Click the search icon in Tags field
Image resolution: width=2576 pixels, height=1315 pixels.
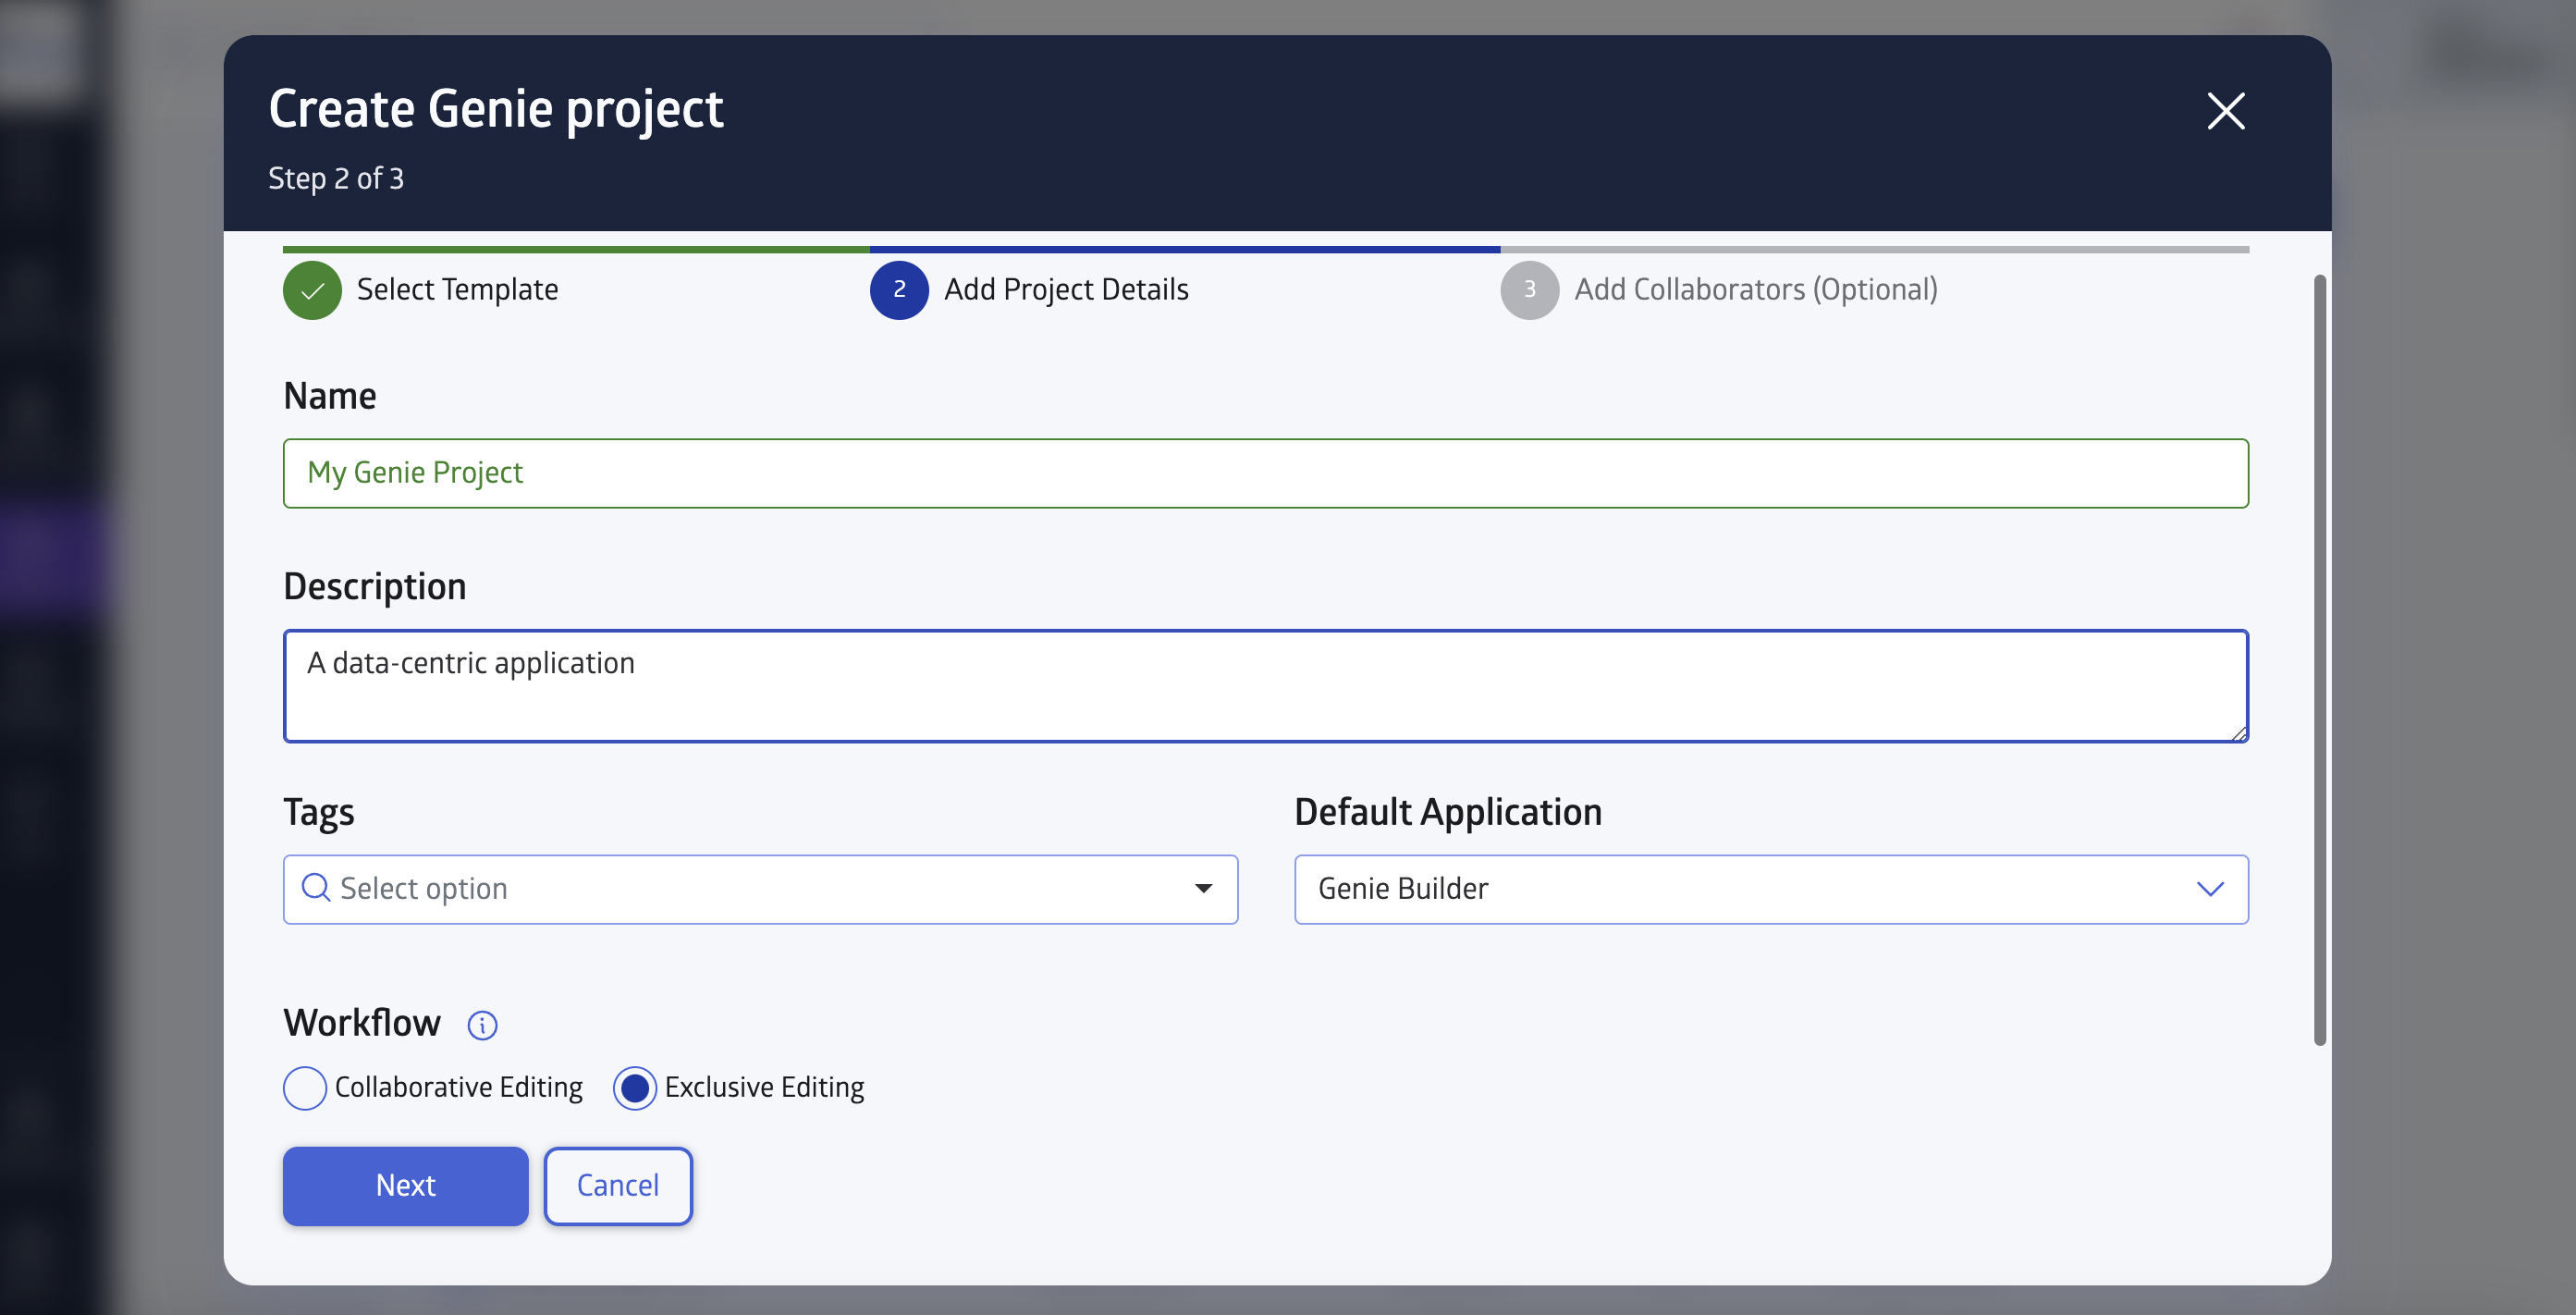pos(316,888)
